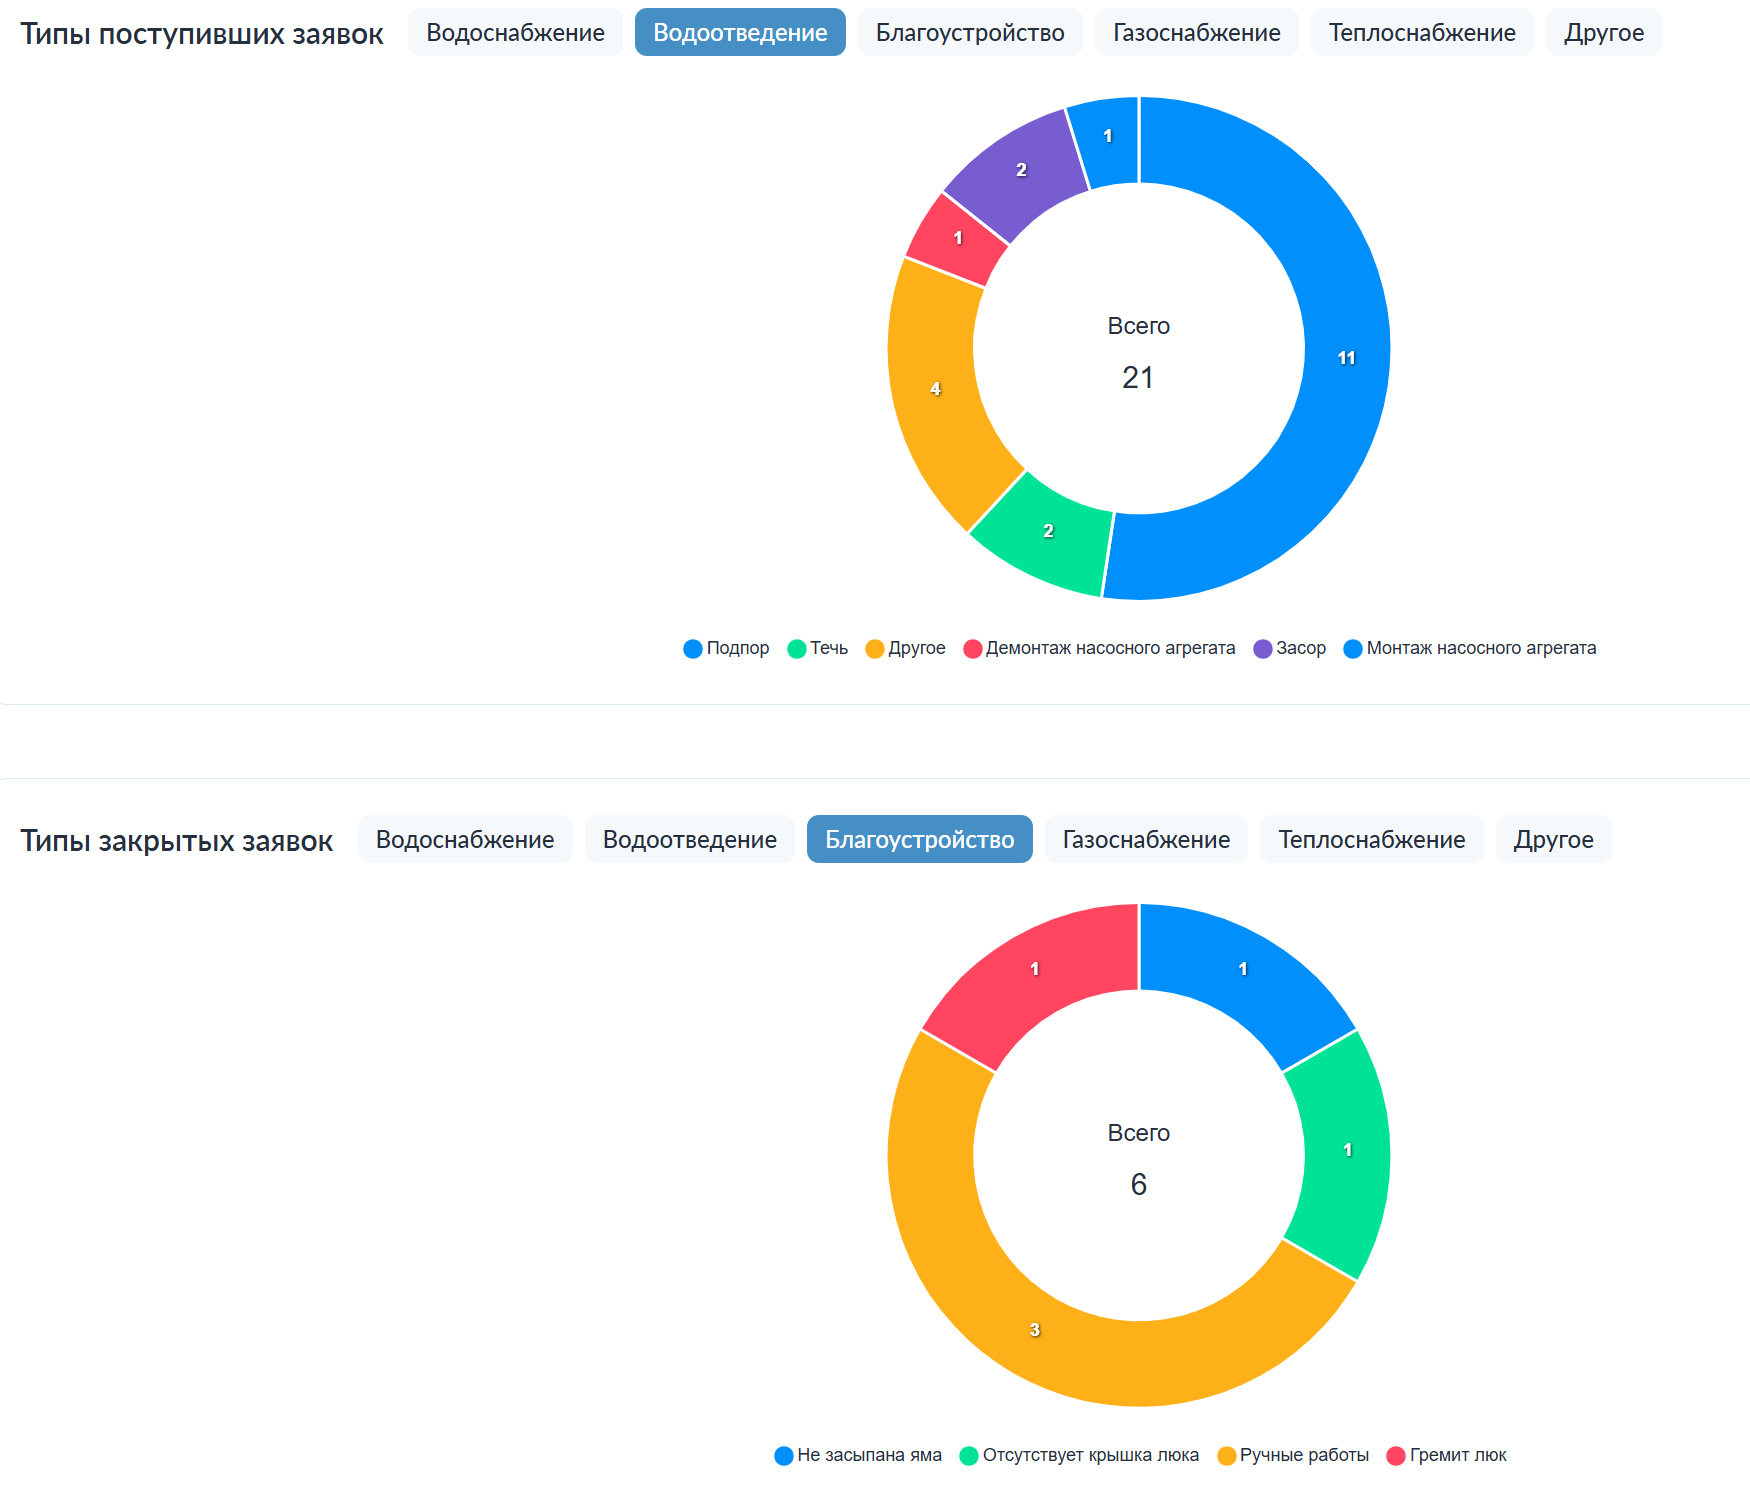Click the orange donut segment labeled 3
Viewport: 1750px width, 1494px height.
[1036, 1330]
